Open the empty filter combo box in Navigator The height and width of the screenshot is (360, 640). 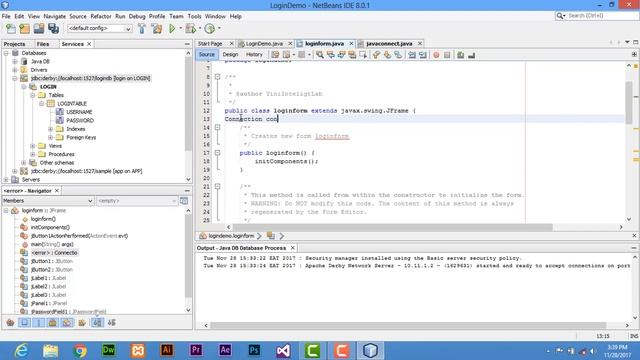click(137, 201)
